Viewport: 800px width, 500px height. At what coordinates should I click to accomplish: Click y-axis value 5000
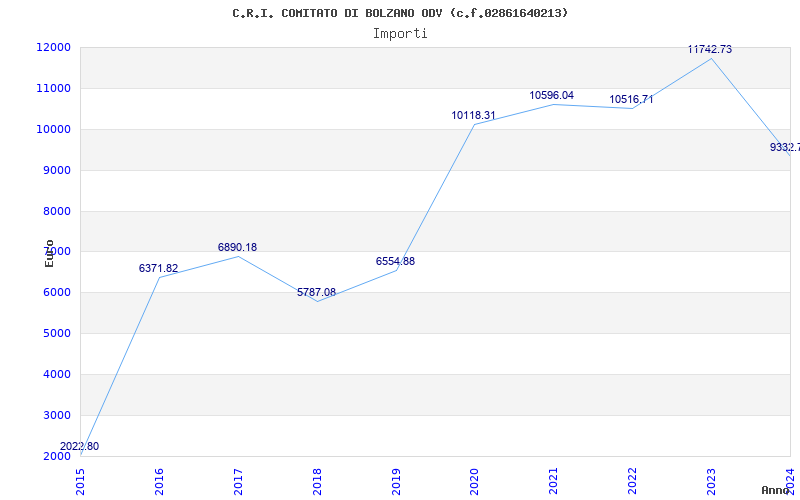(x=56, y=334)
